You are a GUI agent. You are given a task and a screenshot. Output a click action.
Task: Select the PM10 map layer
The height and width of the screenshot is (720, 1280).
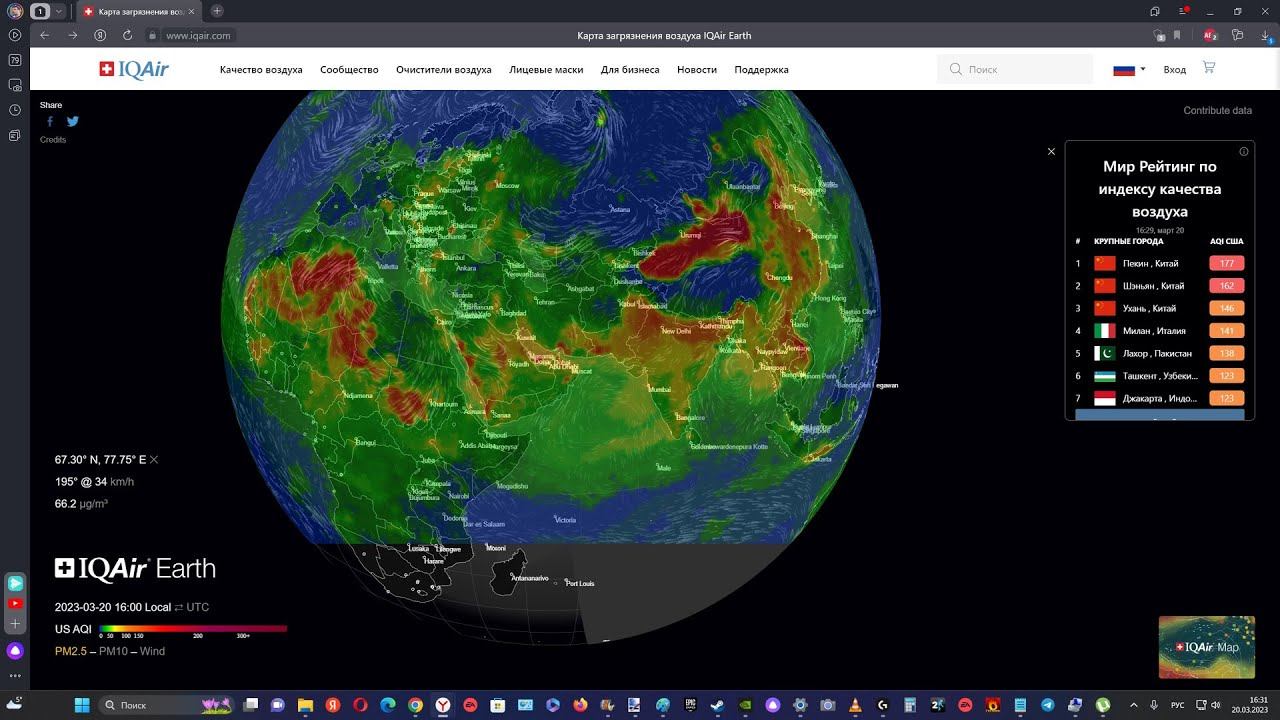click(x=112, y=651)
